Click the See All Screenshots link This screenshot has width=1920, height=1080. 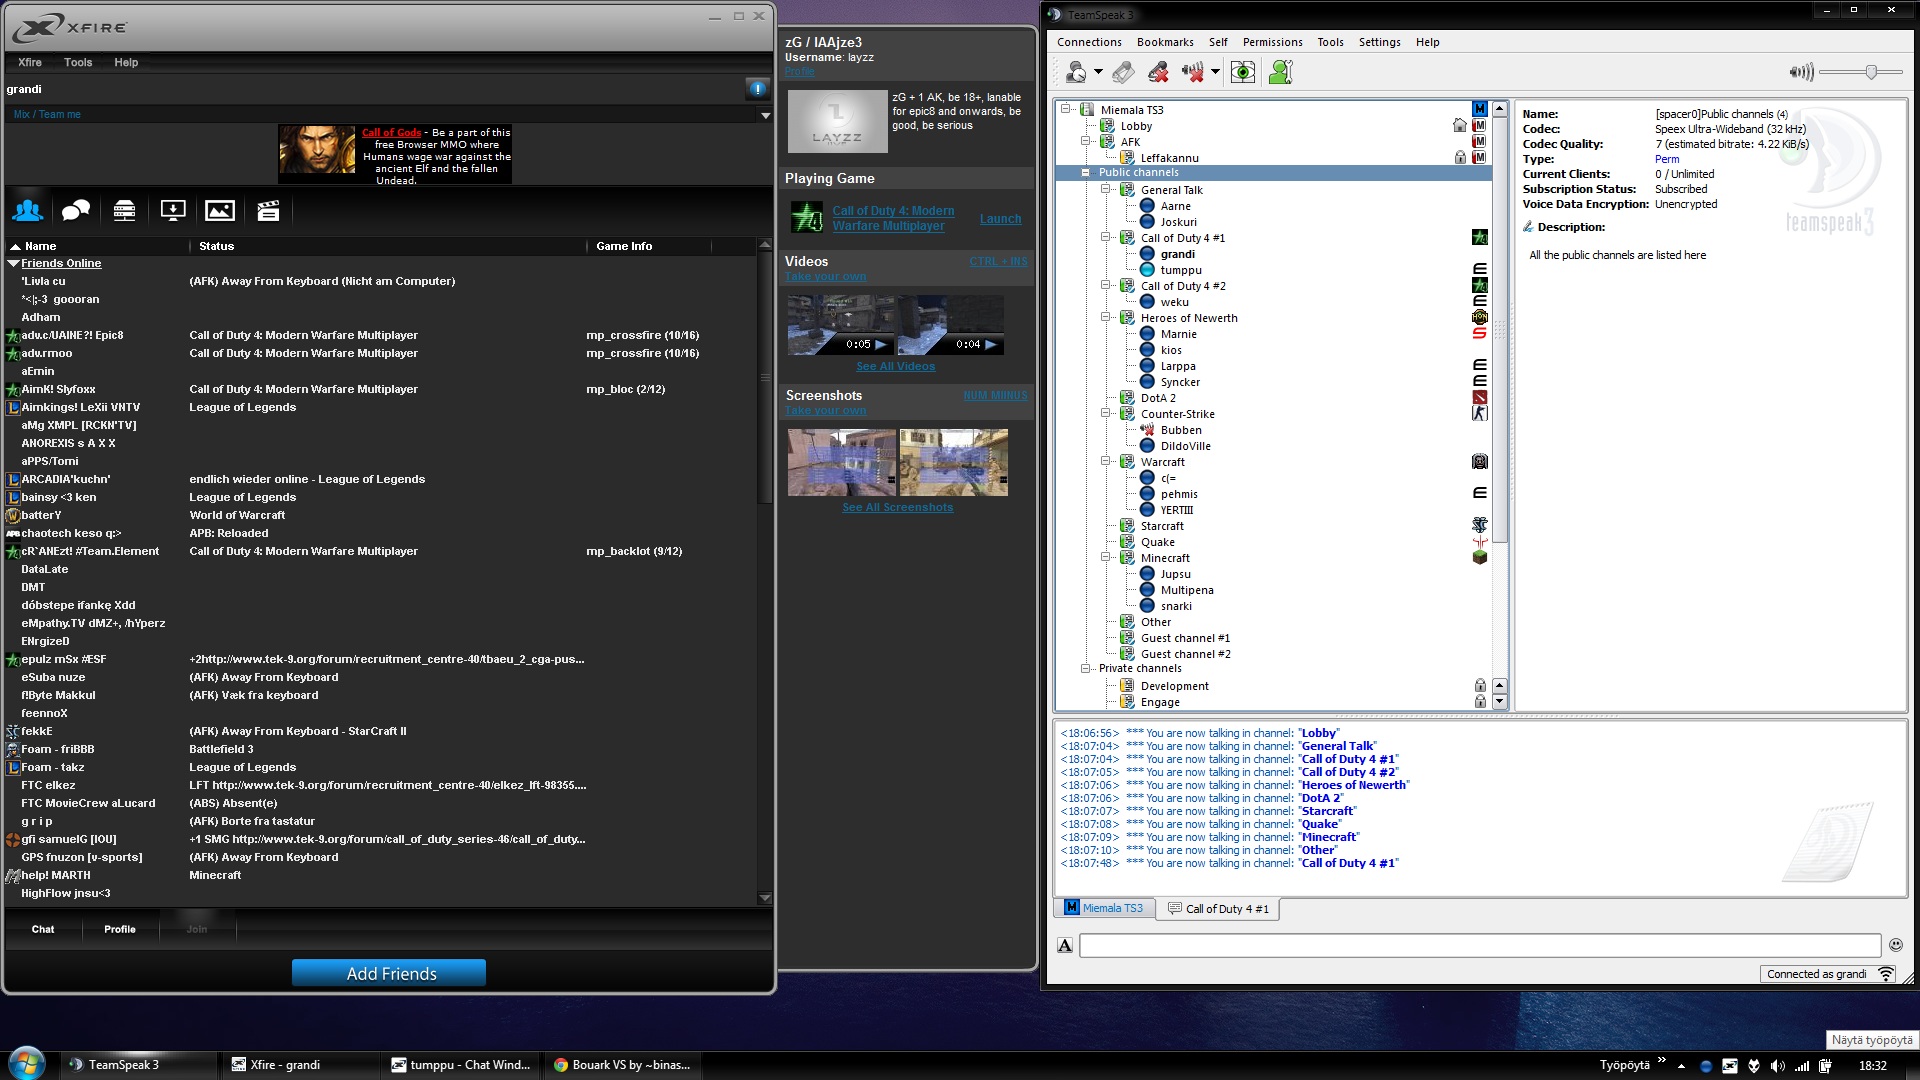[x=897, y=508]
